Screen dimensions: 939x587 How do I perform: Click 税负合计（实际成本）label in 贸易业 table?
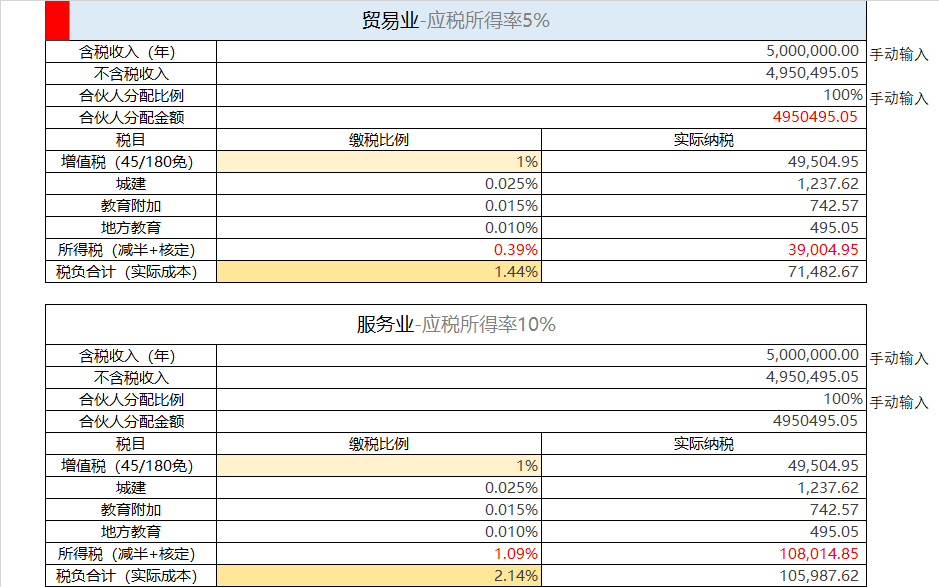point(131,271)
